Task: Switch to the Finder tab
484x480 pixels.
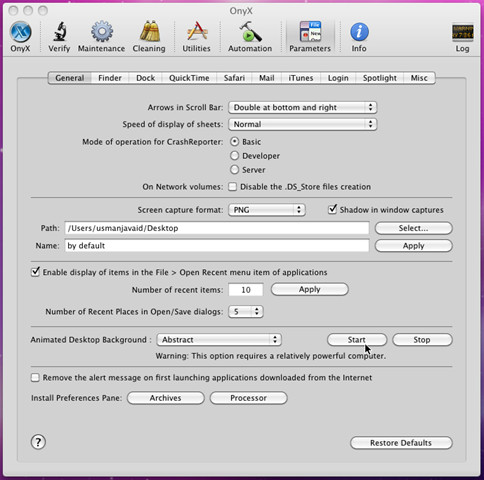Action: pos(110,78)
